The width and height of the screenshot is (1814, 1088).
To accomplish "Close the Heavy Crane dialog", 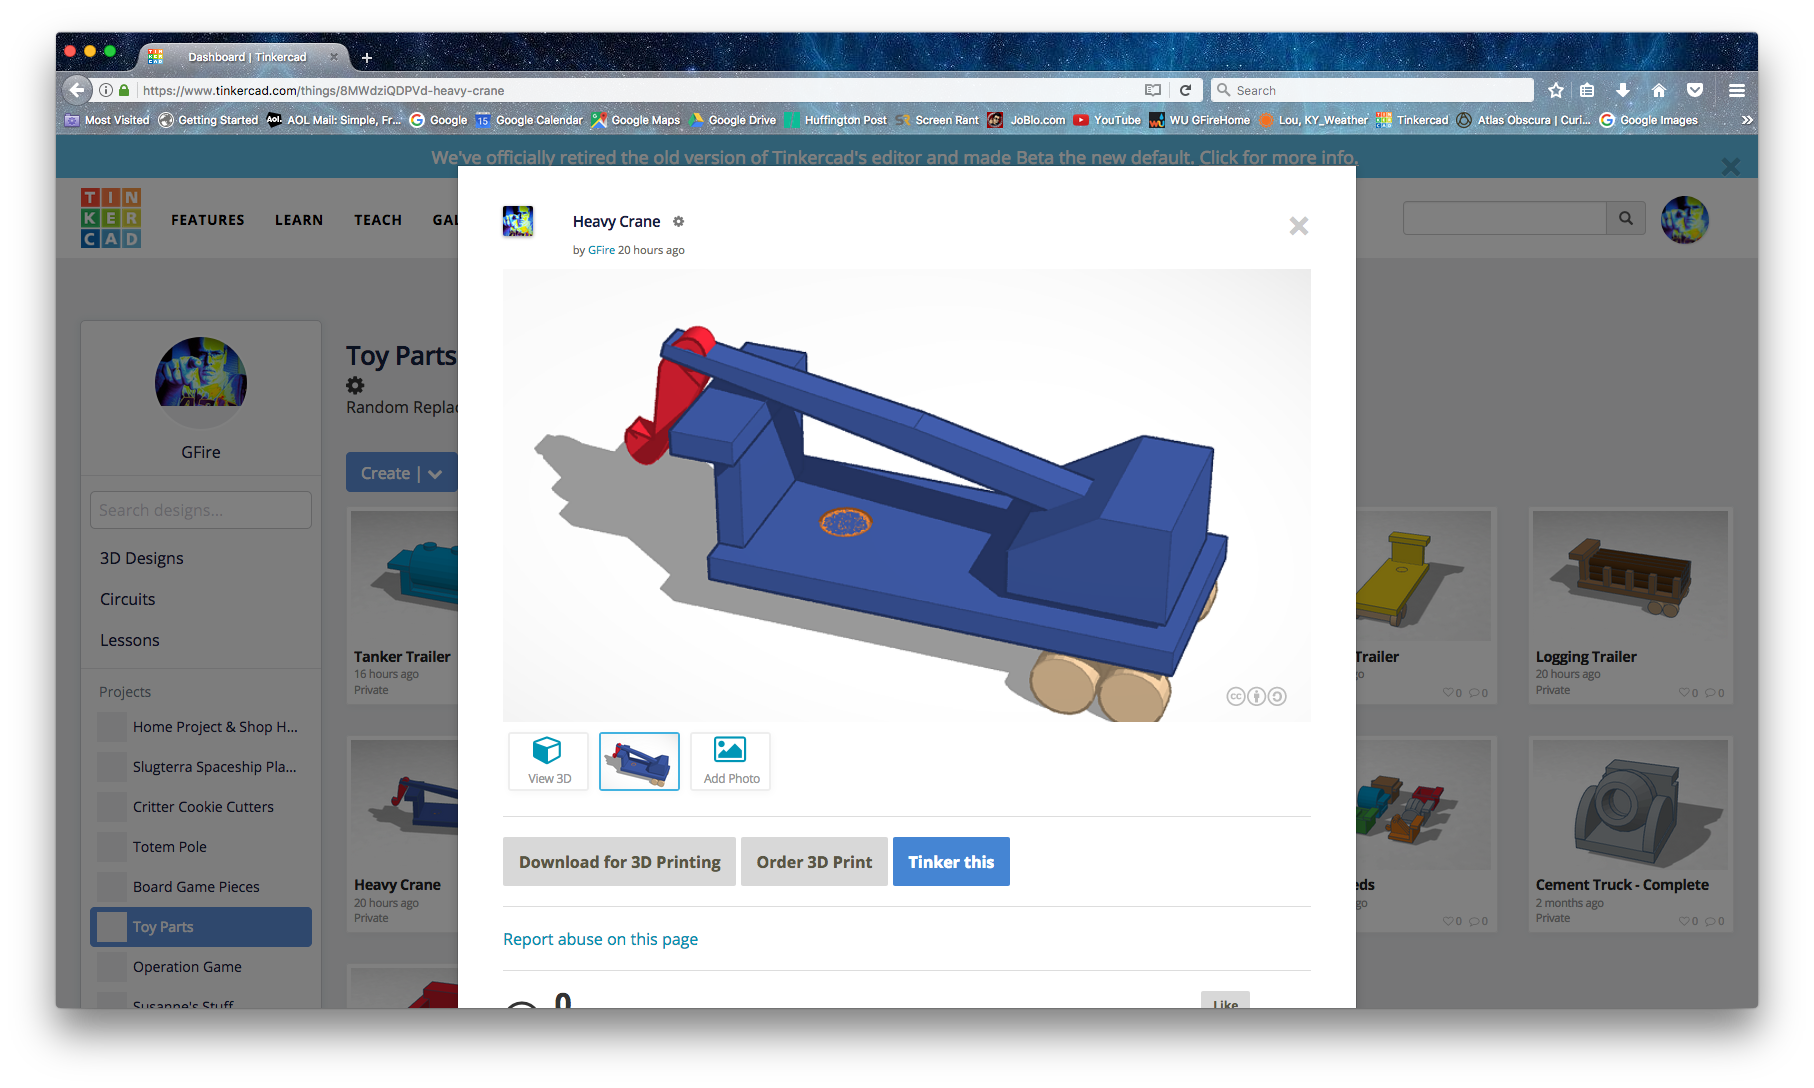I will pos(1299,226).
